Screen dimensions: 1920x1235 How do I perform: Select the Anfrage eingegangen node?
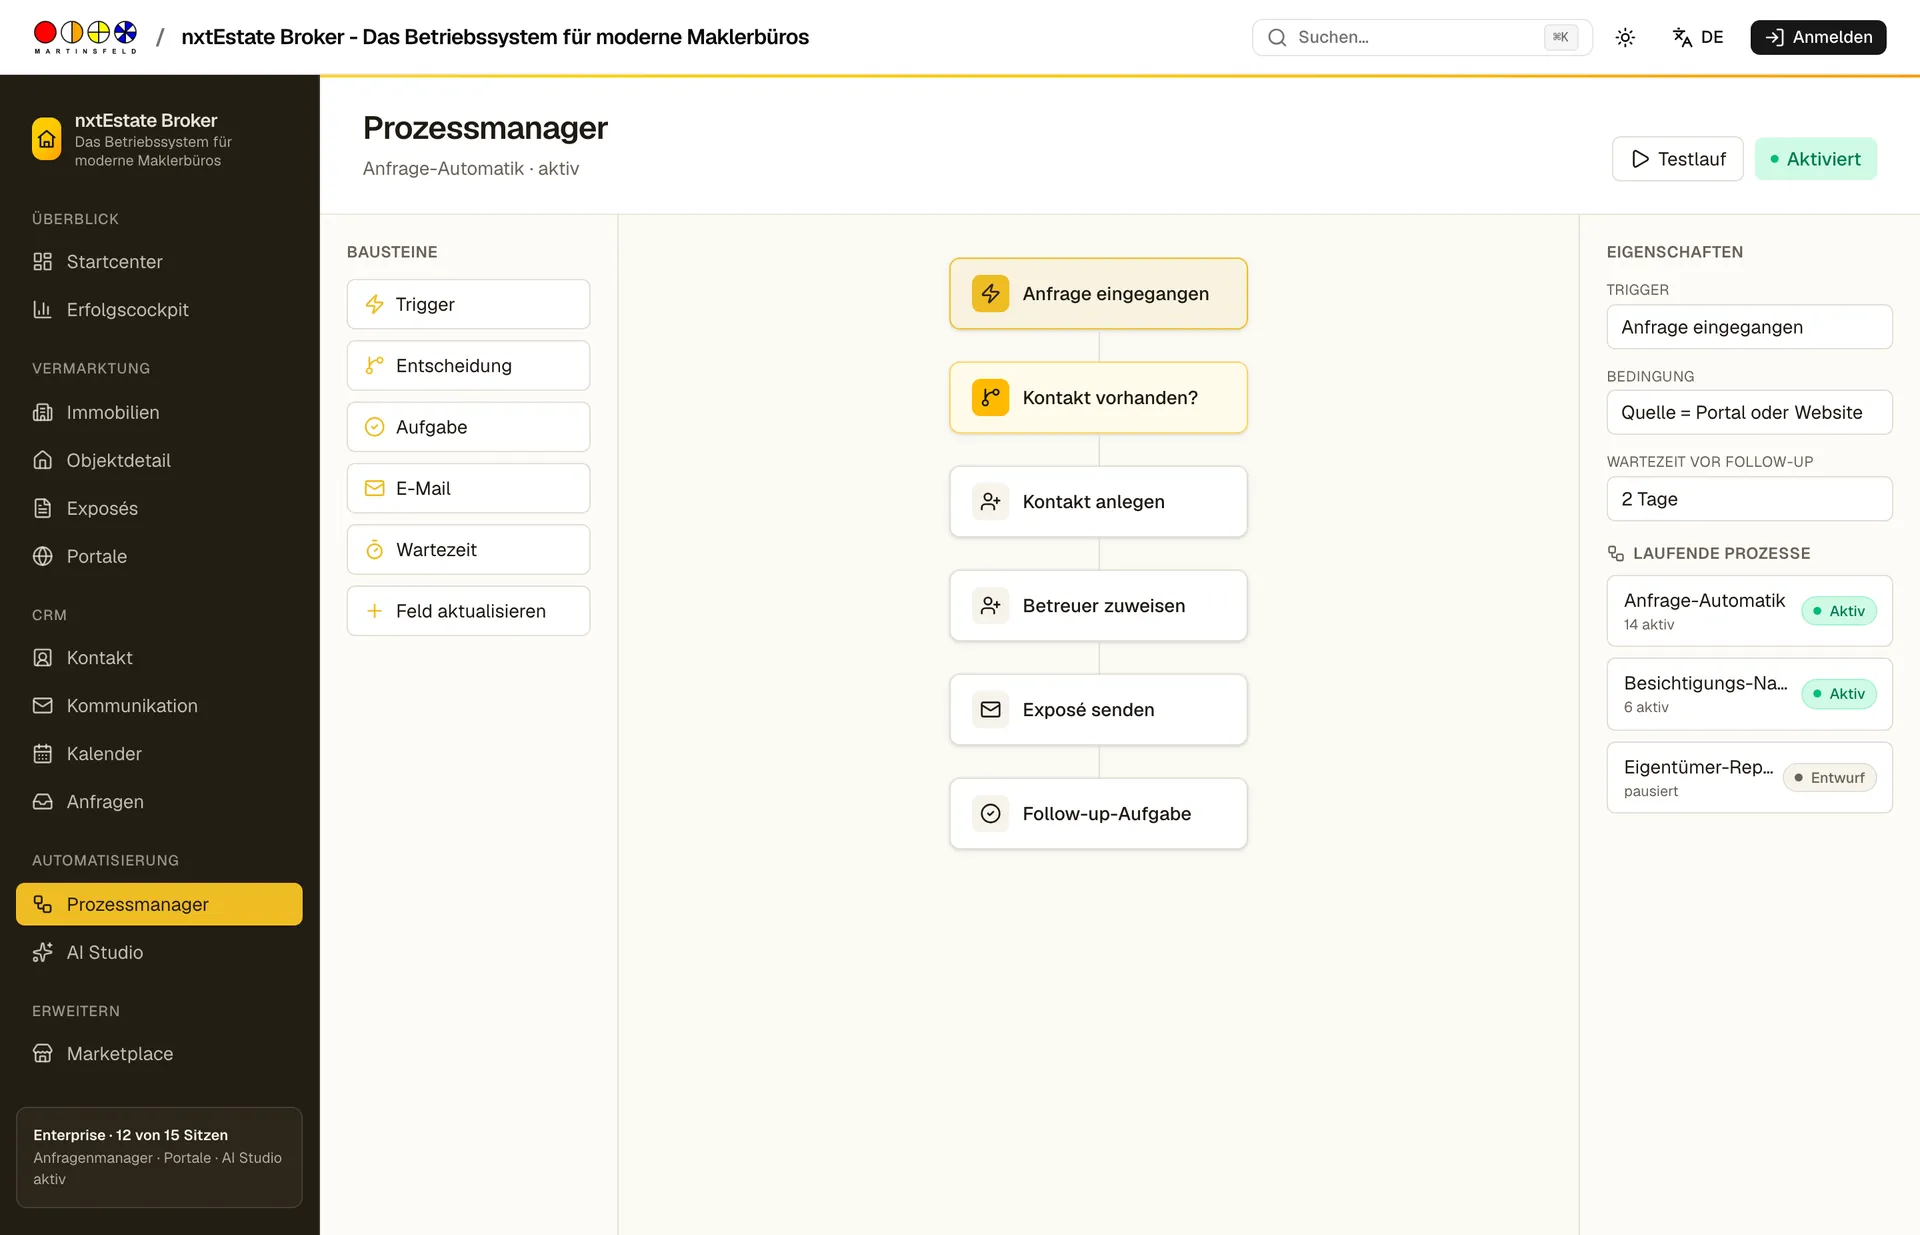pos(1098,294)
